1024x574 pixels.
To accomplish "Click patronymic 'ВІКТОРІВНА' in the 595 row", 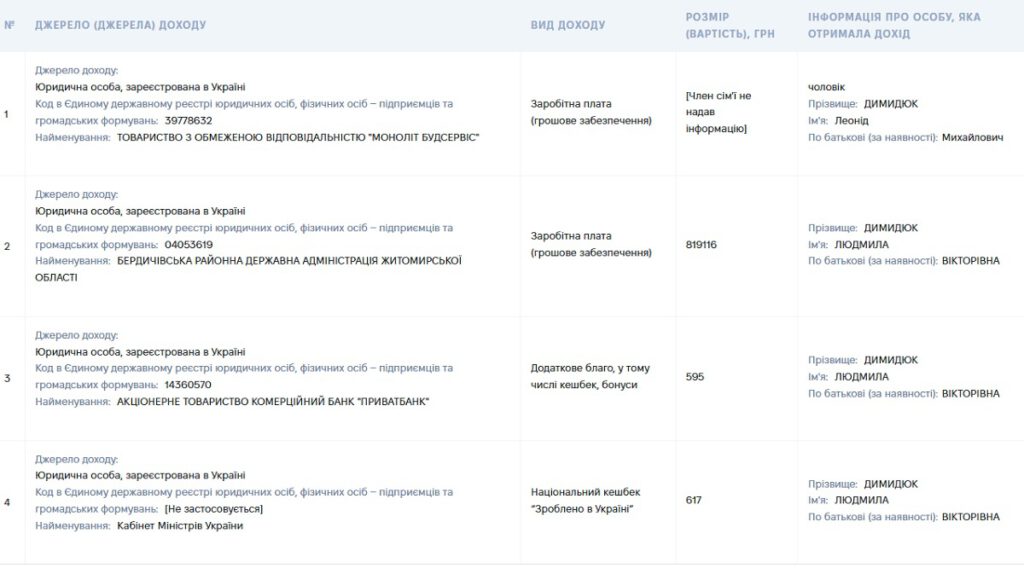I will point(970,394).
